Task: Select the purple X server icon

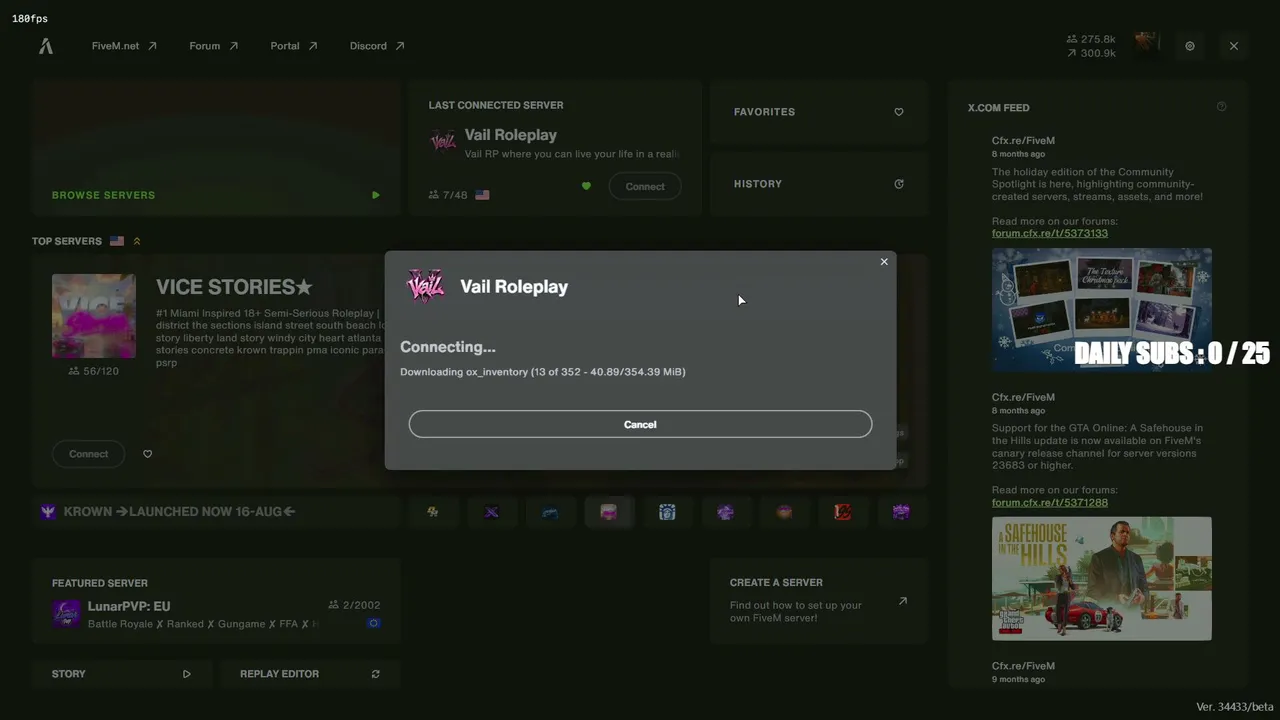Action: point(492,512)
